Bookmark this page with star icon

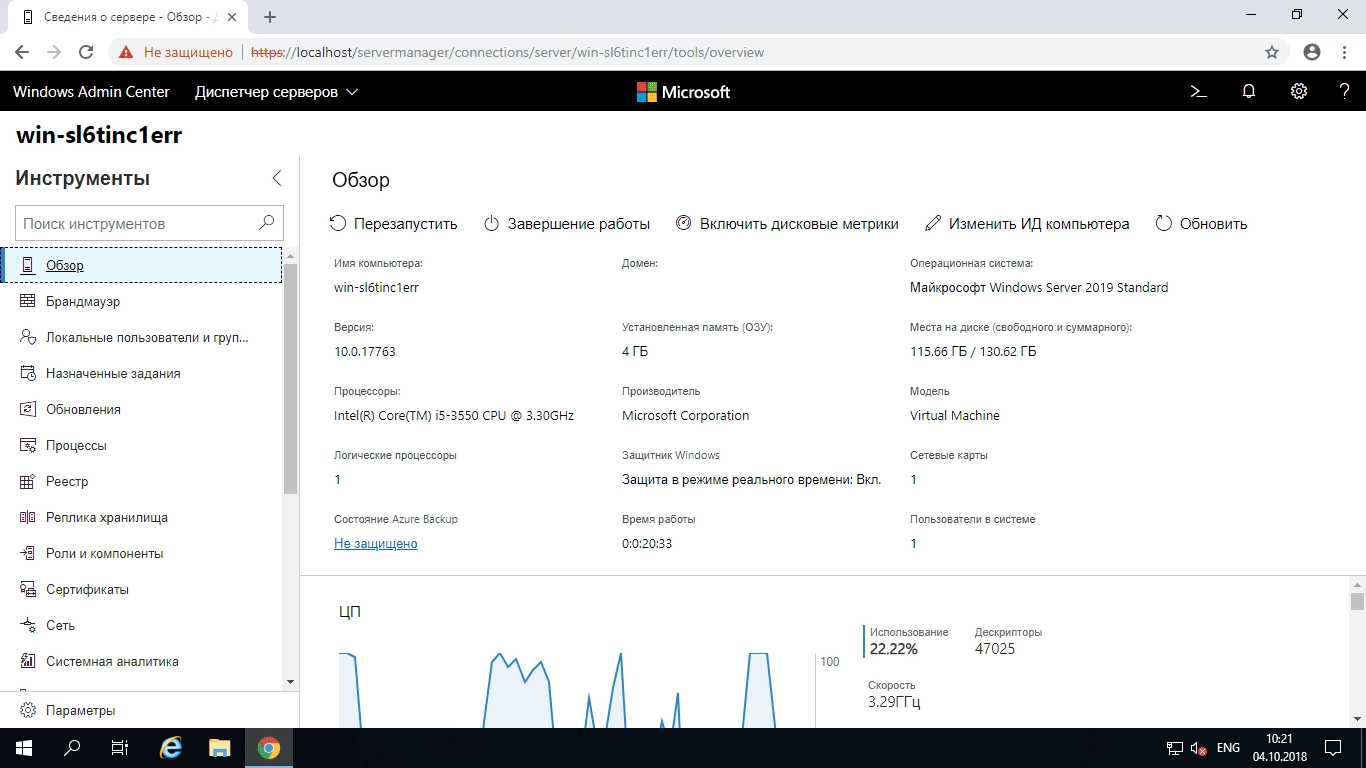[x=1272, y=52]
